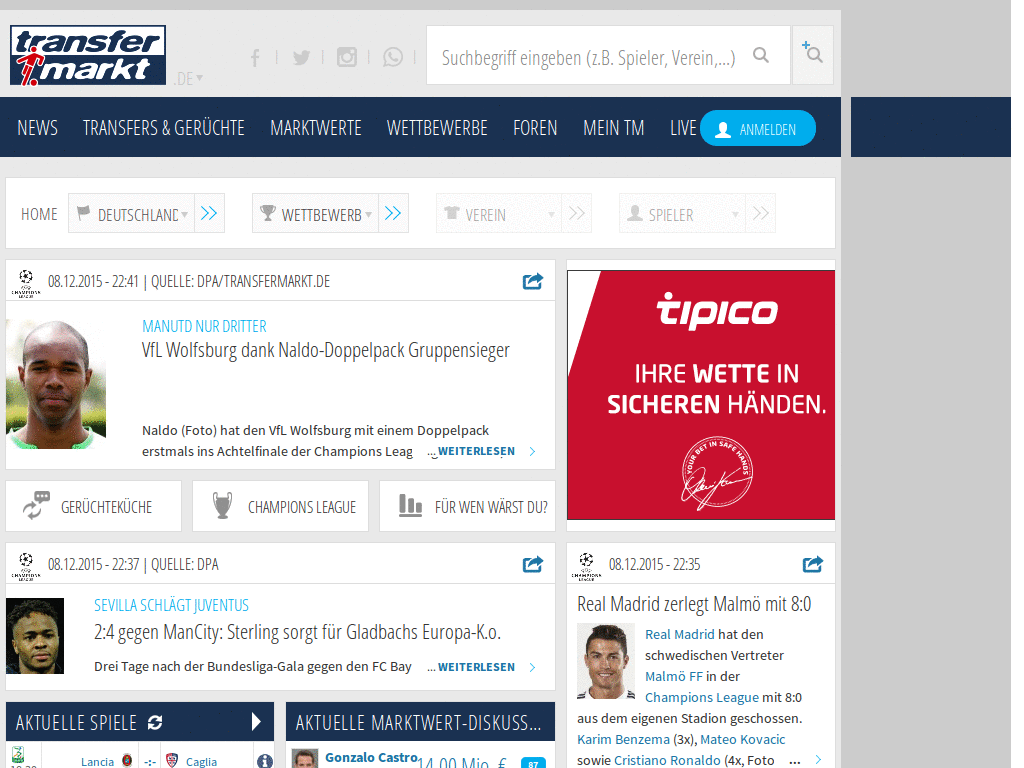The height and width of the screenshot is (768, 1024).
Task: Click the Aktuelle Spiele play arrow
Action: coord(257,722)
